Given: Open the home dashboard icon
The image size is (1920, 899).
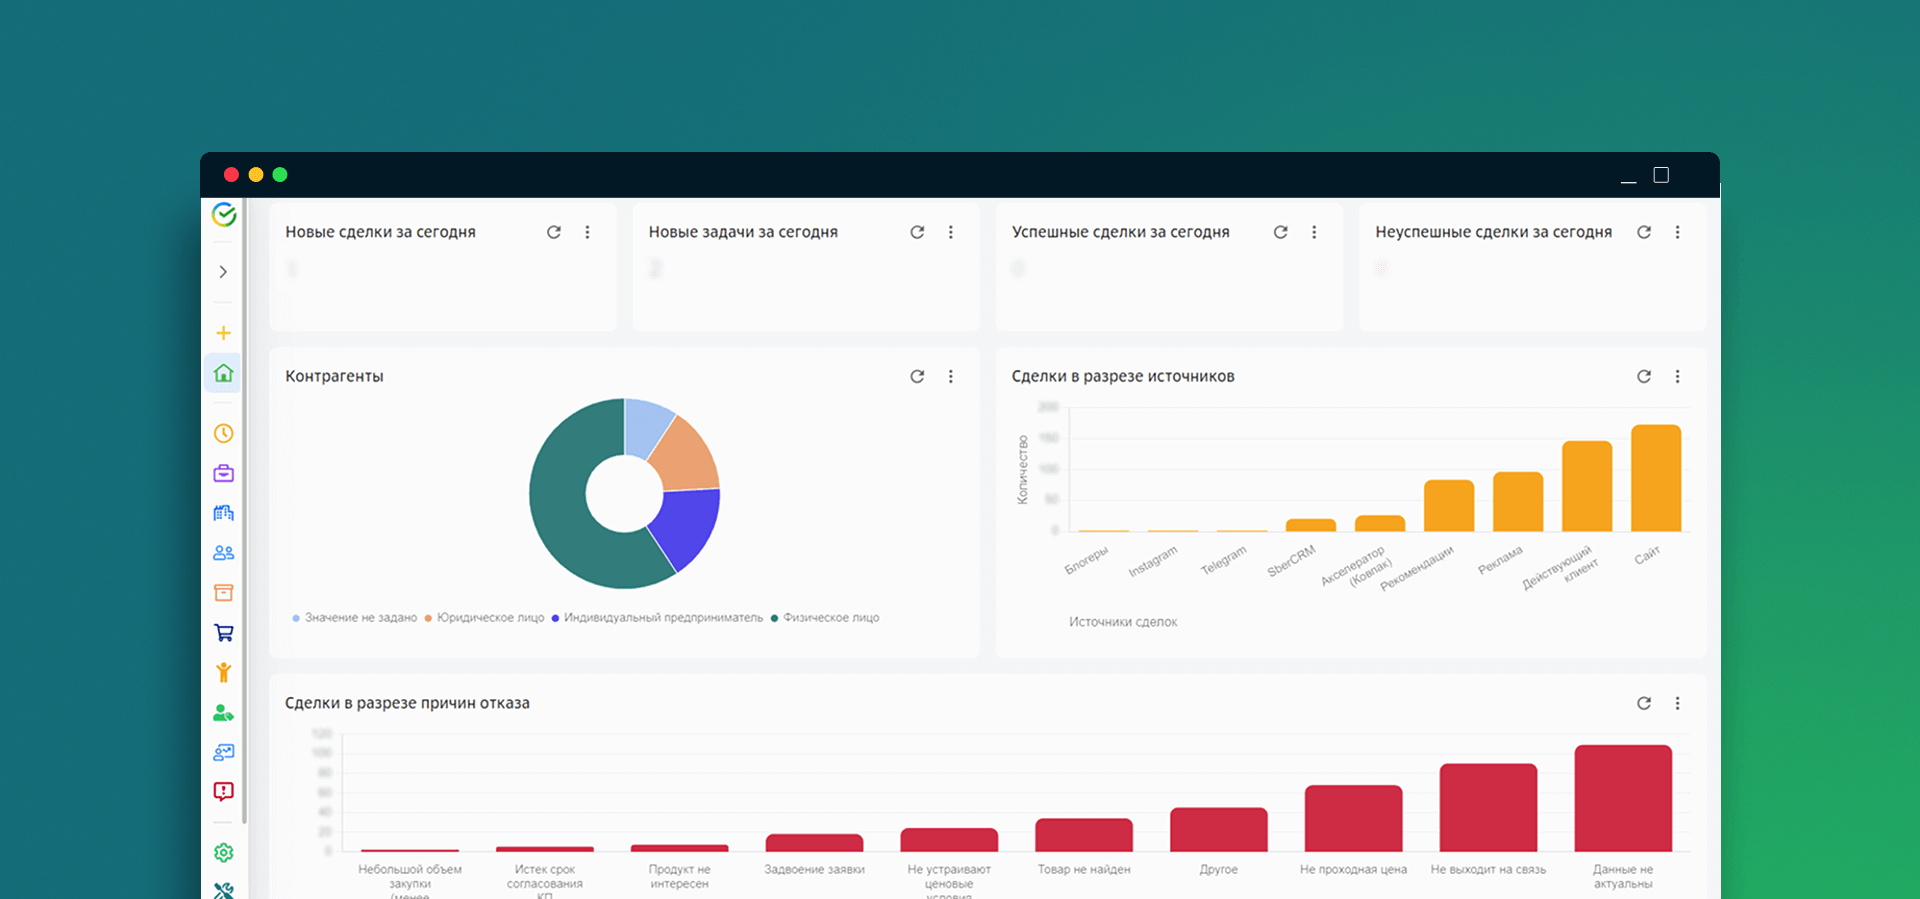Looking at the screenshot, I should [223, 373].
